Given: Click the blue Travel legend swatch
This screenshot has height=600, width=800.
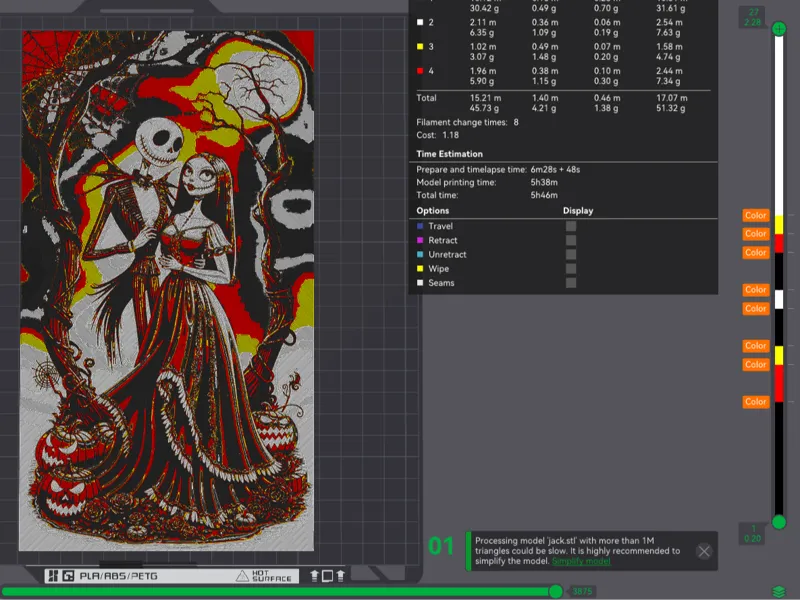Looking at the screenshot, I should pos(420,226).
